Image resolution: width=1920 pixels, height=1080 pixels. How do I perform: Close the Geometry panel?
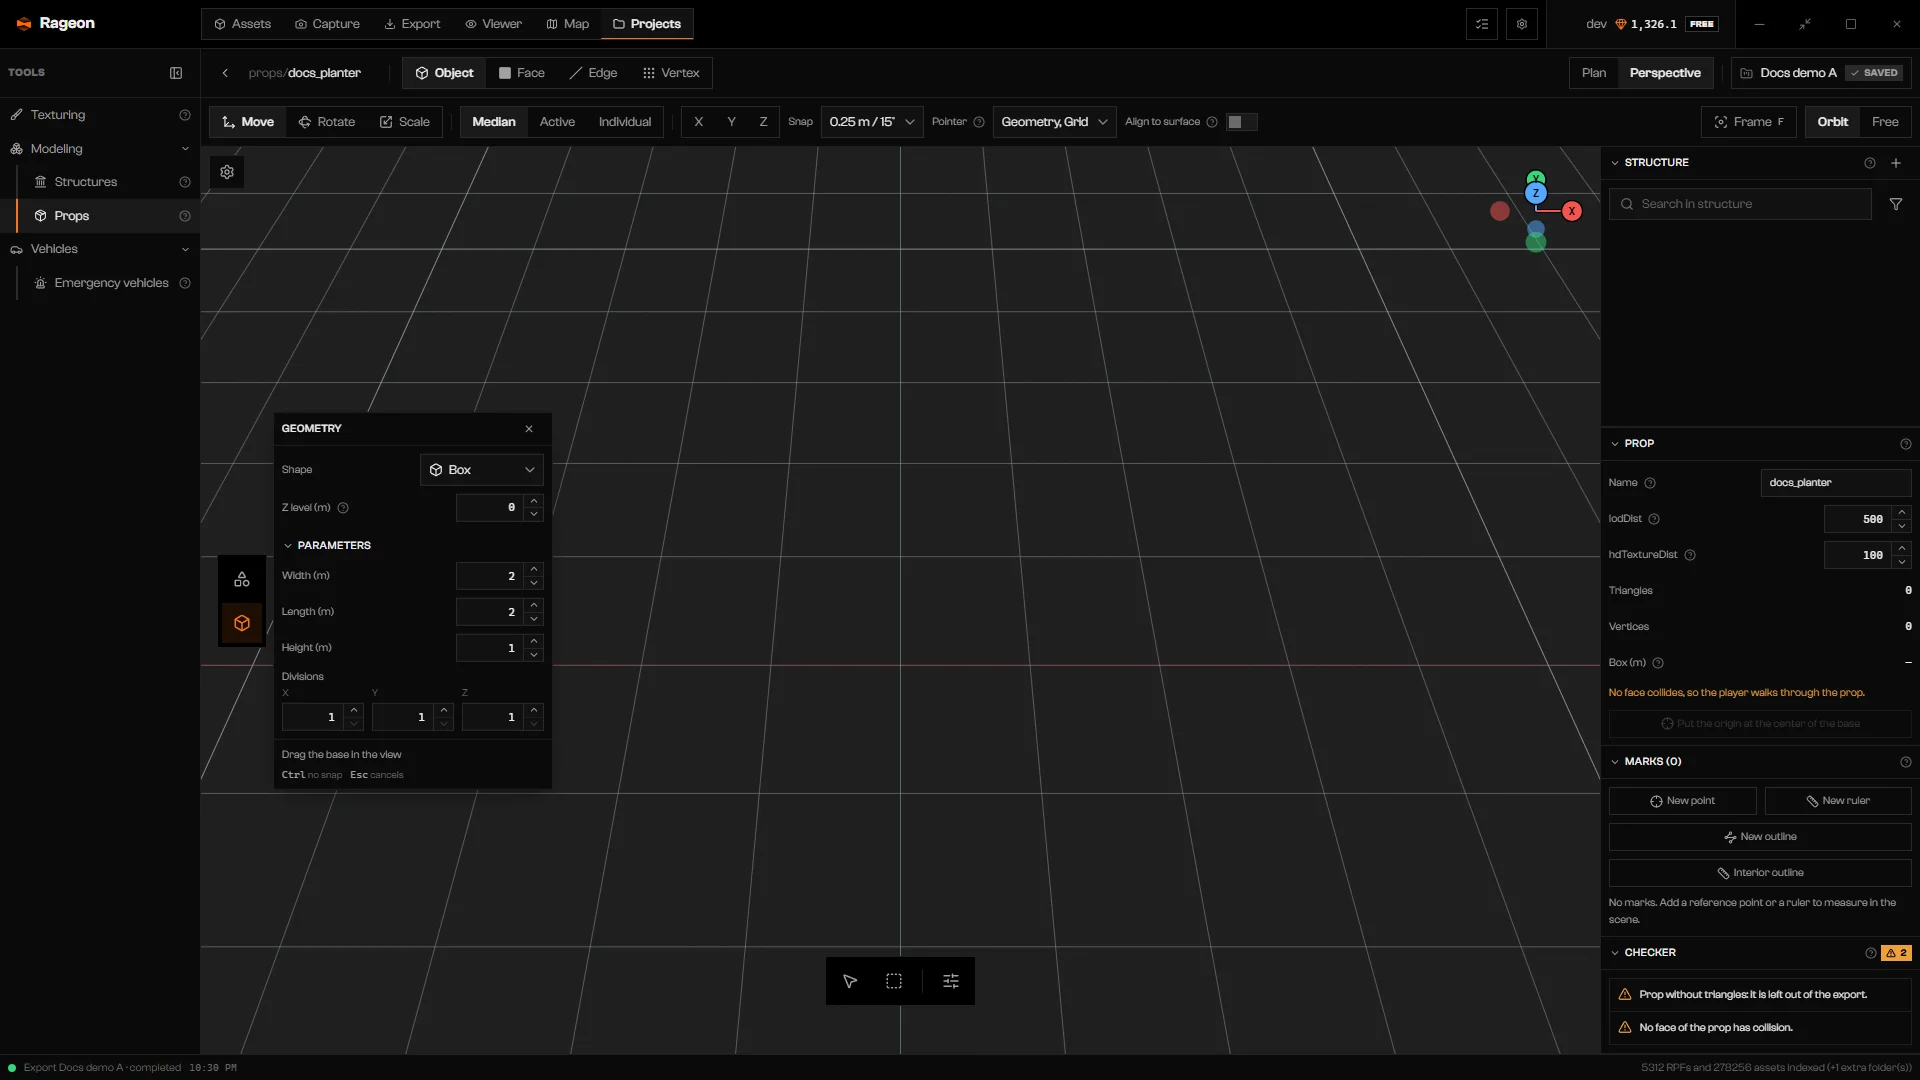pos(529,429)
